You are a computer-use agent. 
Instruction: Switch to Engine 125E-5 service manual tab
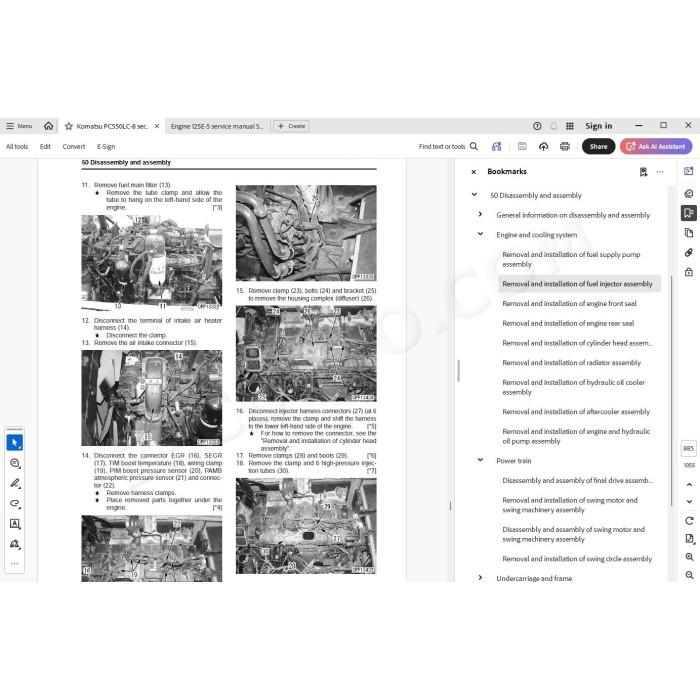pos(217,126)
